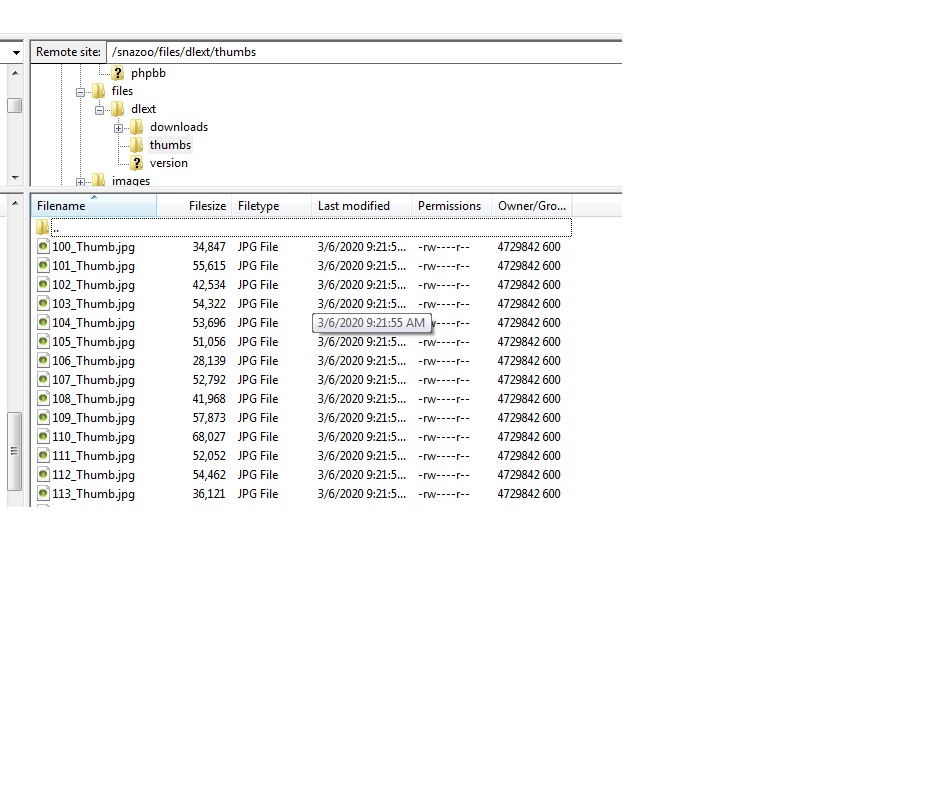Click the 113_Thumb.jpg file icon

43,494
